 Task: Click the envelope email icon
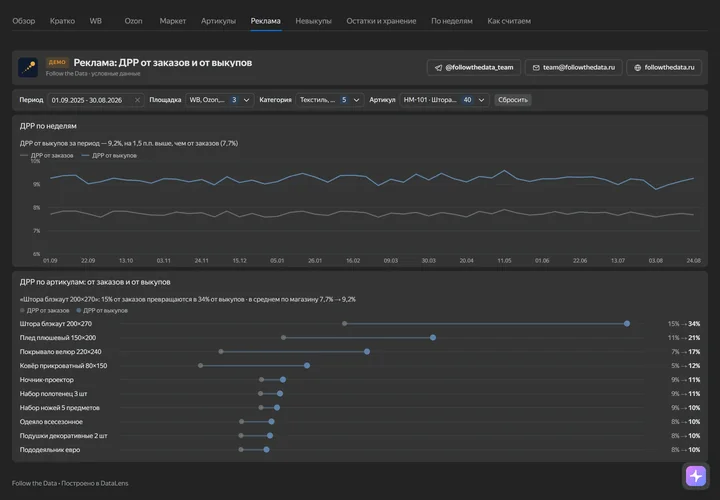tap(536, 67)
